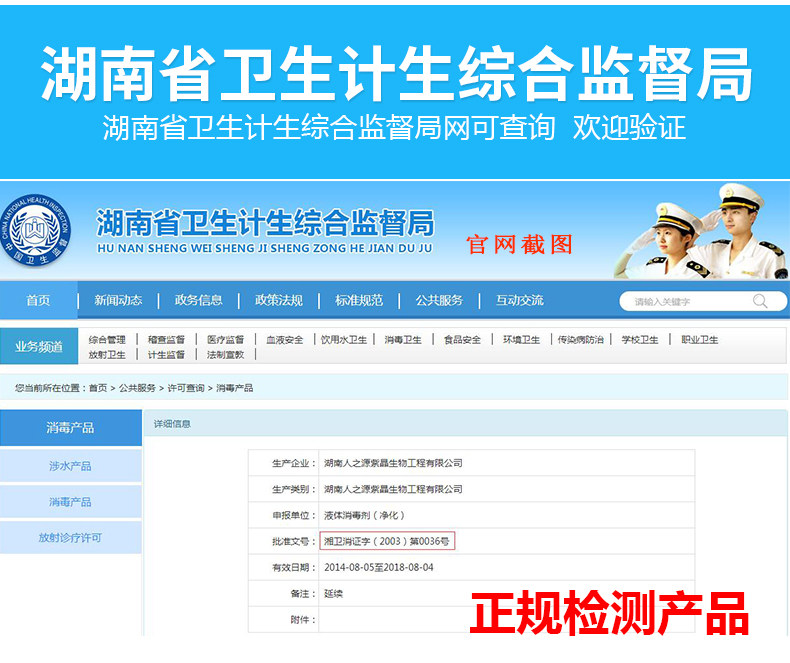Open 涉水产品 in the sidebar

(71, 466)
